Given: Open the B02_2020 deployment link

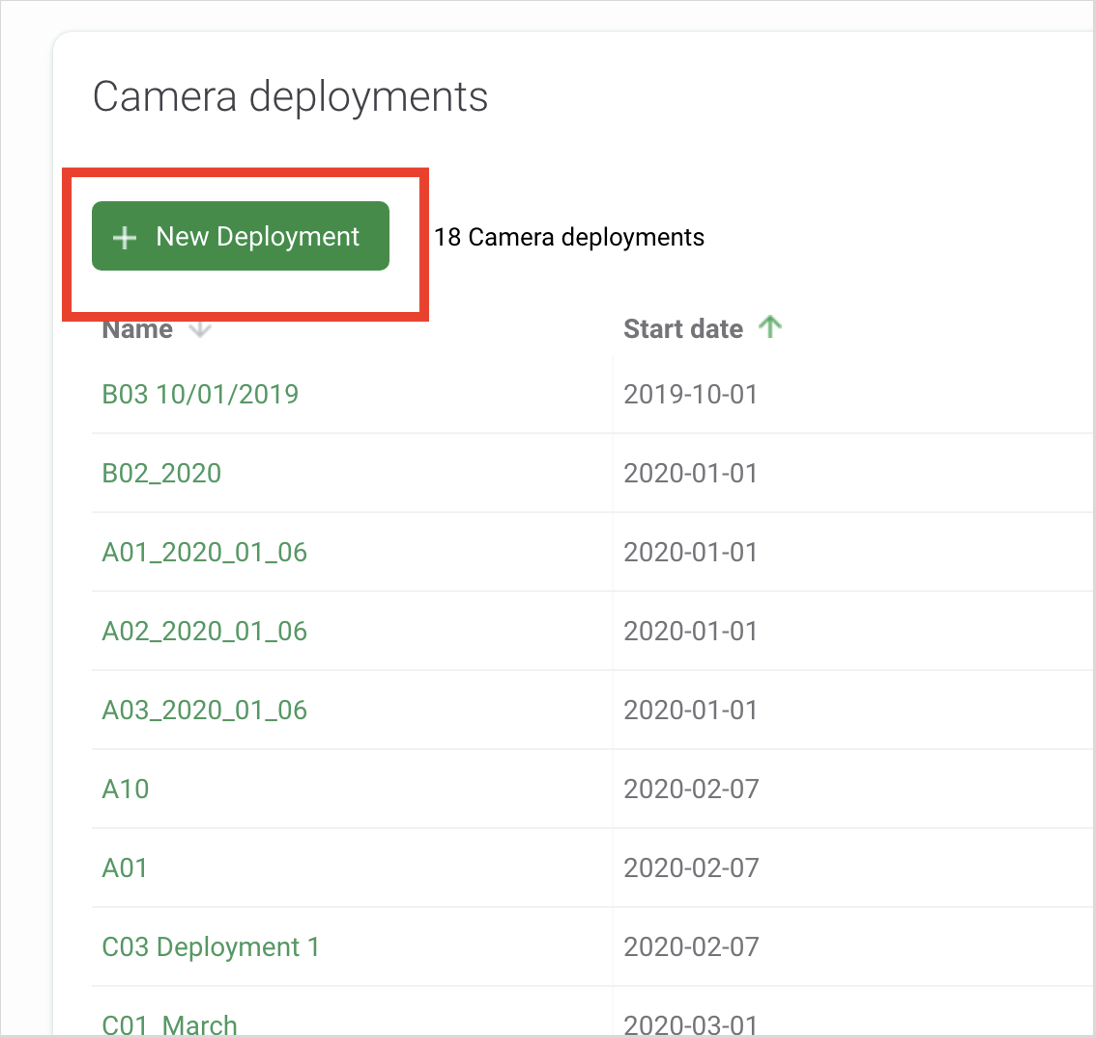Looking at the screenshot, I should [x=162, y=473].
